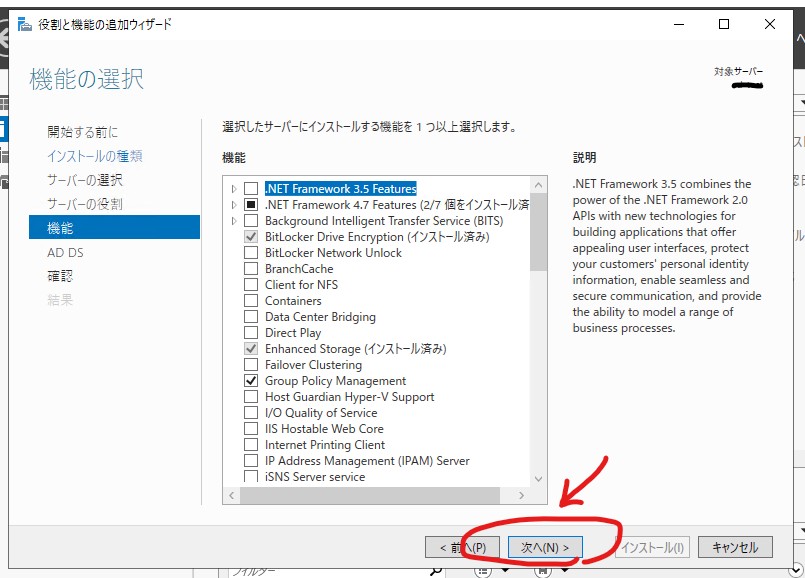Select Enhanced Storage (インストール済み) row
805x578 pixels.
coord(355,349)
